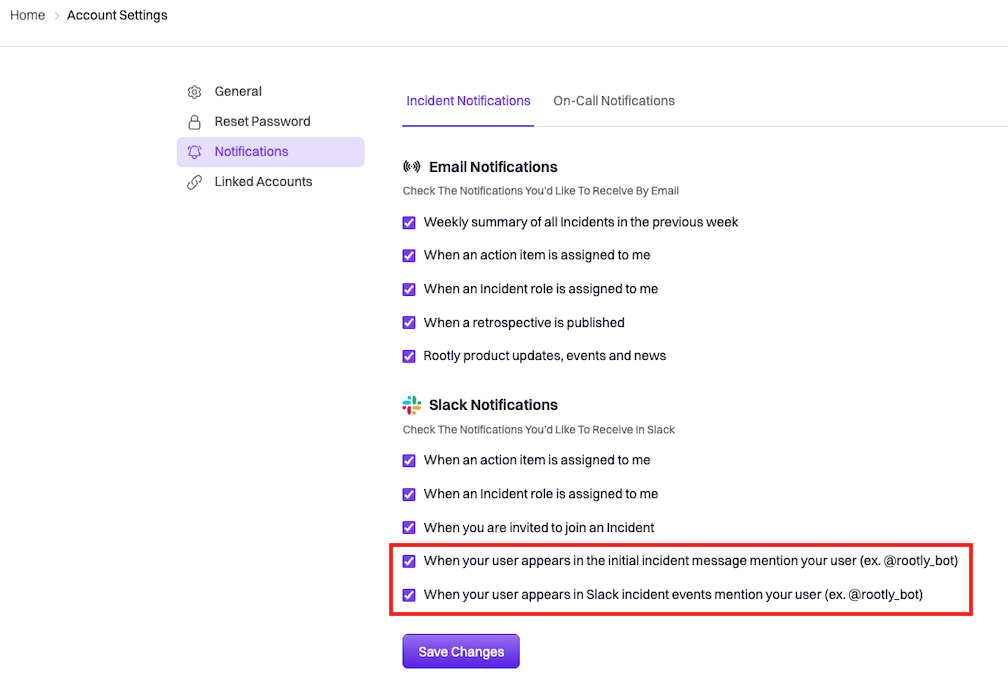Select Notifications in the sidebar

coord(271,152)
